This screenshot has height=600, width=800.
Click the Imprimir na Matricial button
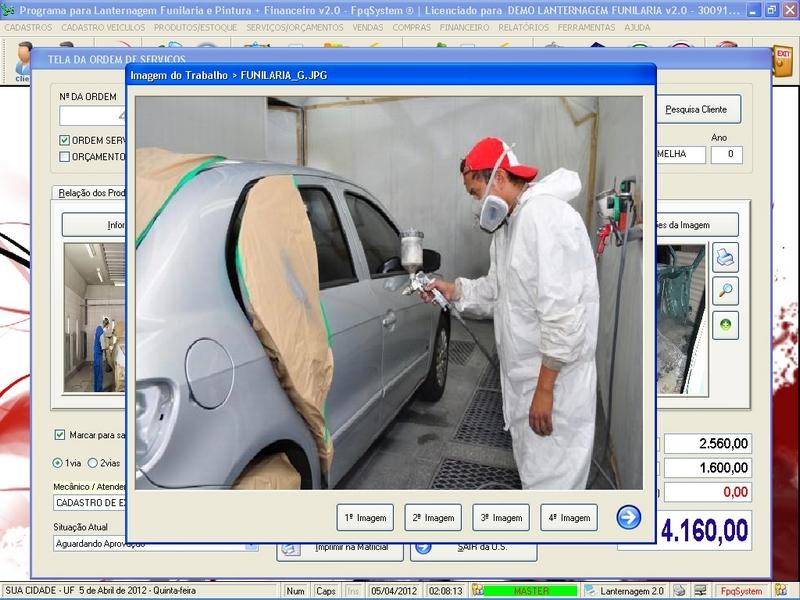click(340, 550)
